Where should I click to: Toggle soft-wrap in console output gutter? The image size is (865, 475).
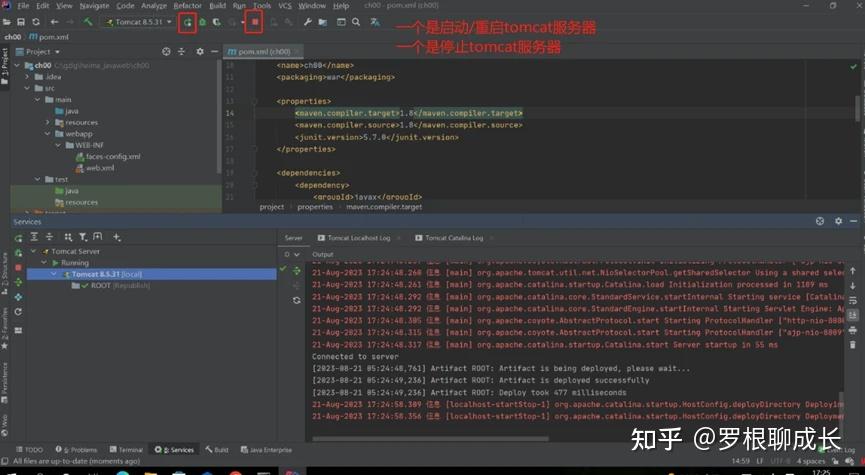(852, 301)
